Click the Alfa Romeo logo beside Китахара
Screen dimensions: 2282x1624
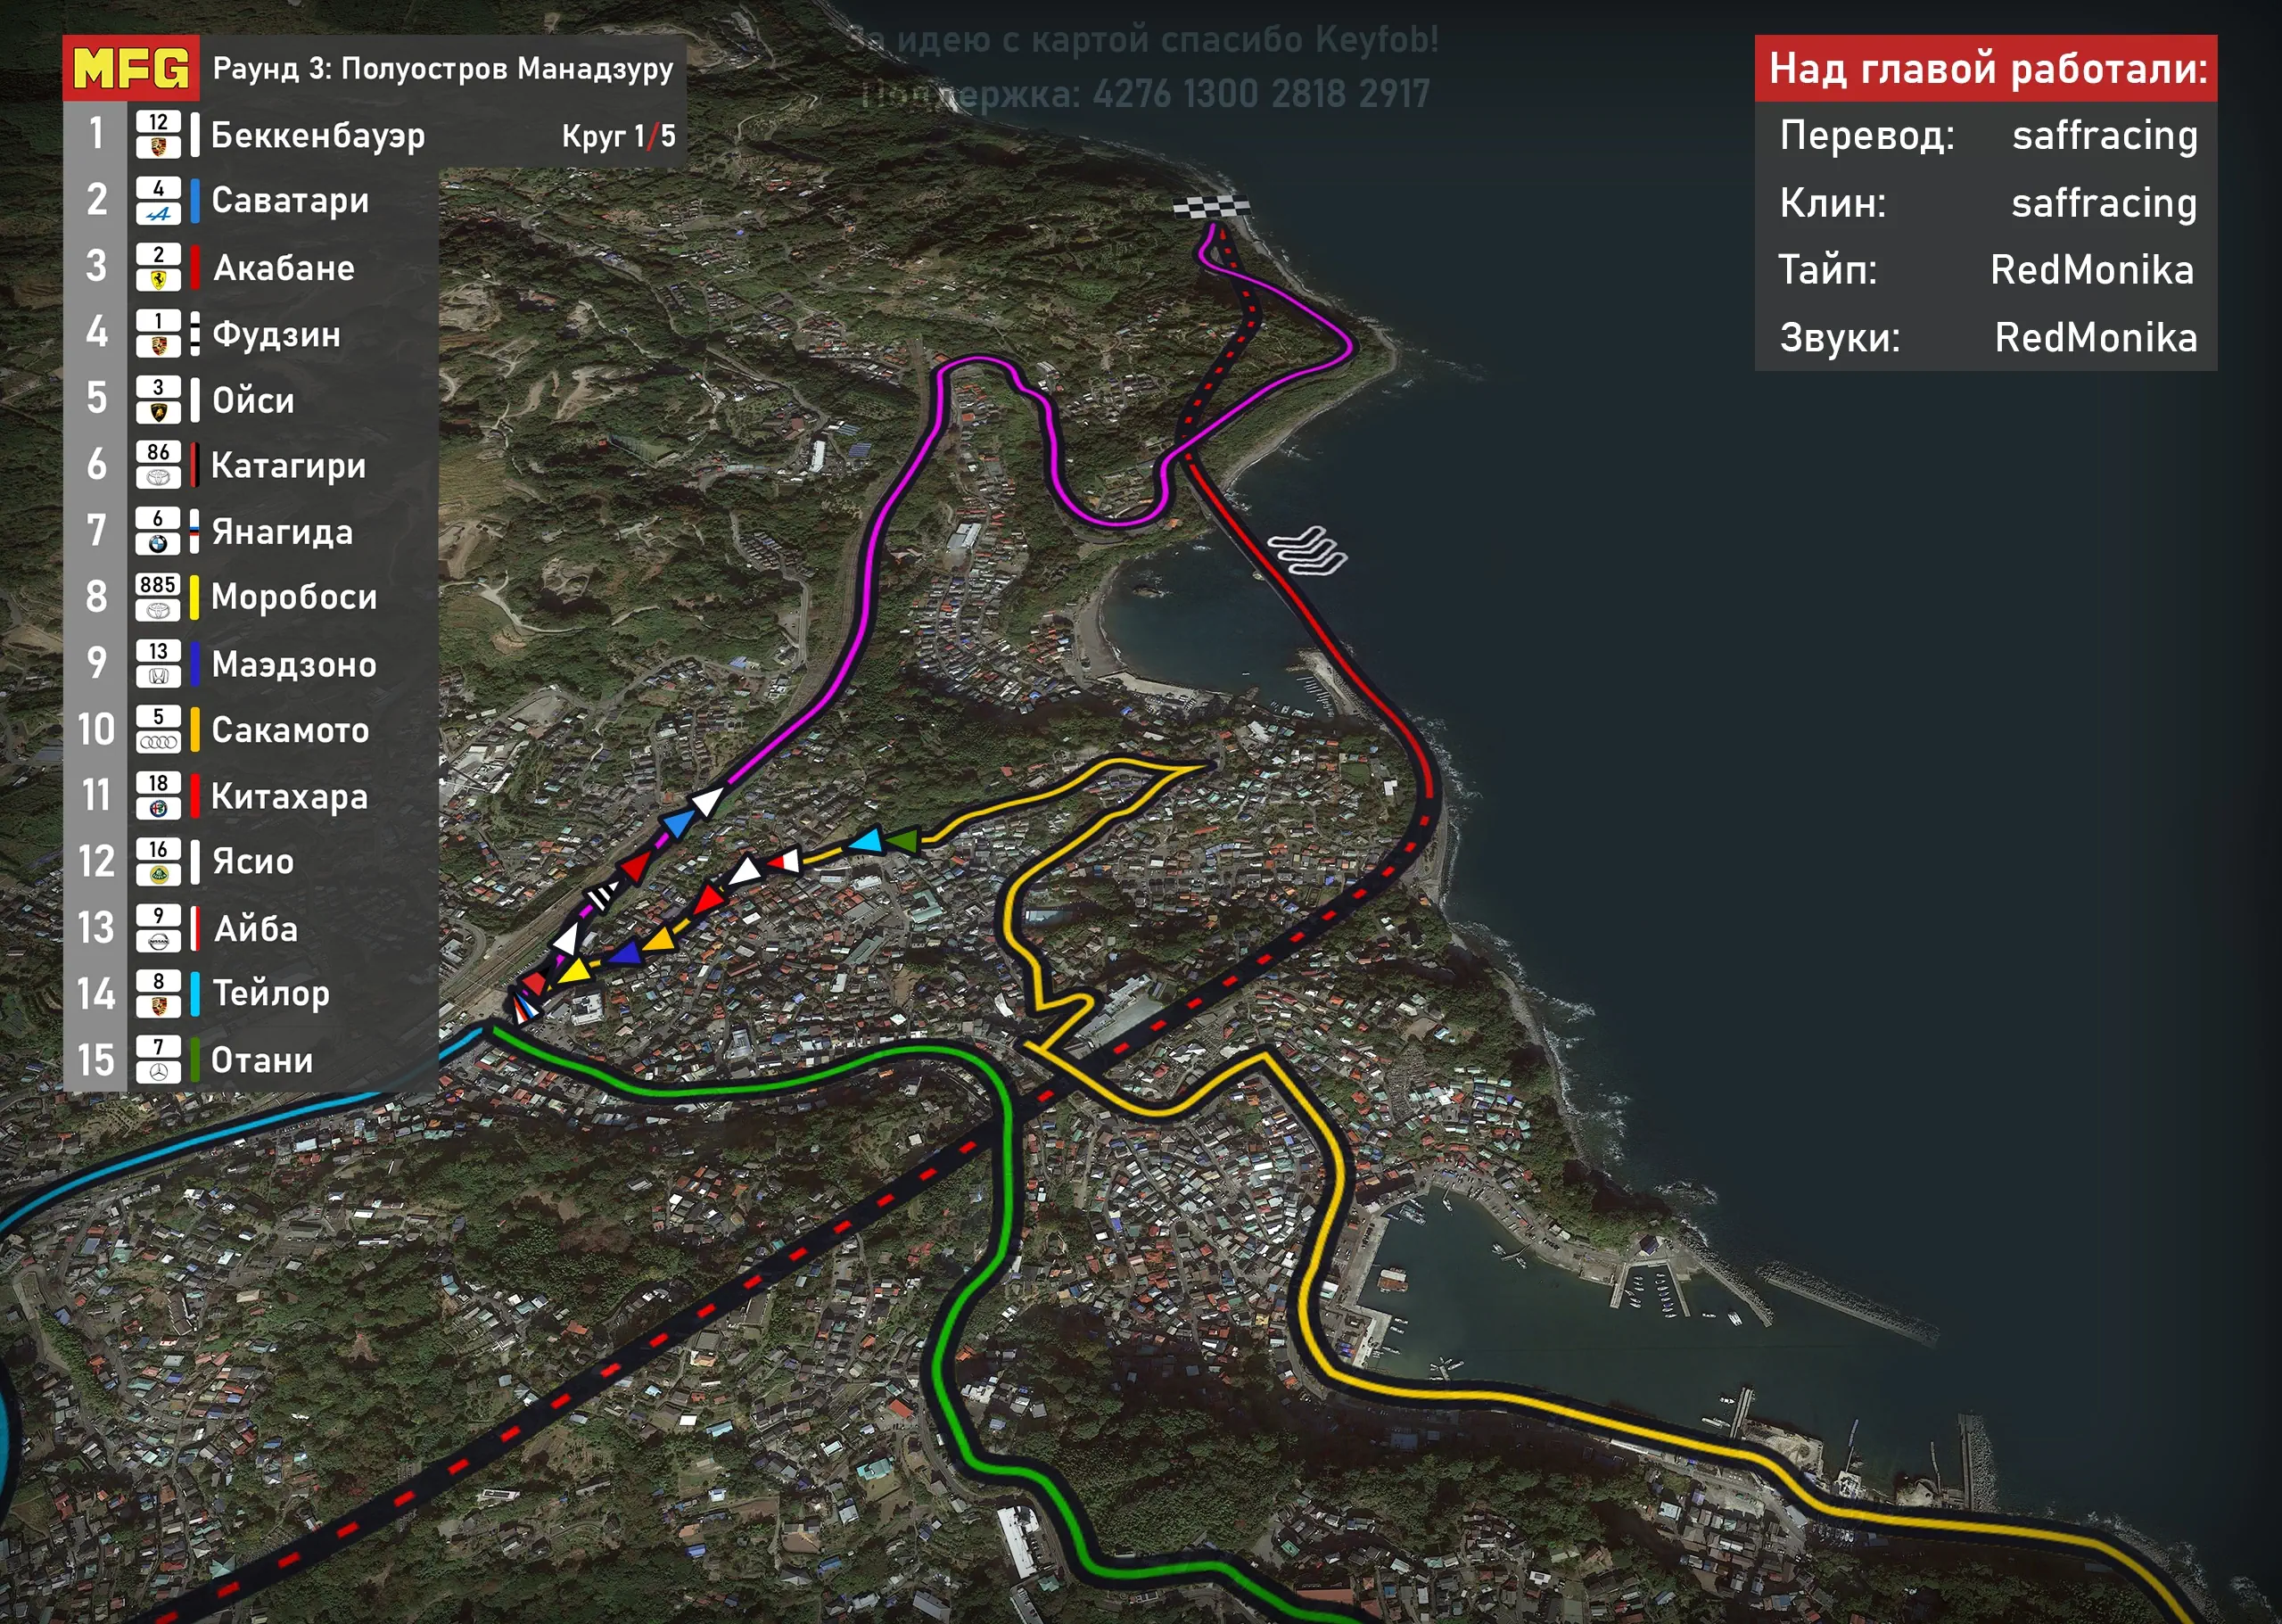(158, 809)
